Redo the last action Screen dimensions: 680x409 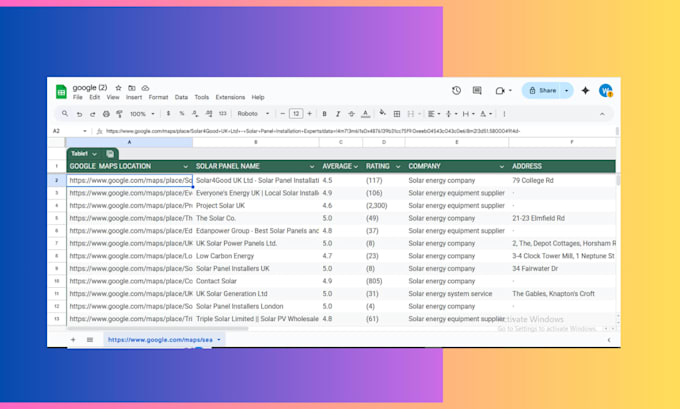(92, 114)
